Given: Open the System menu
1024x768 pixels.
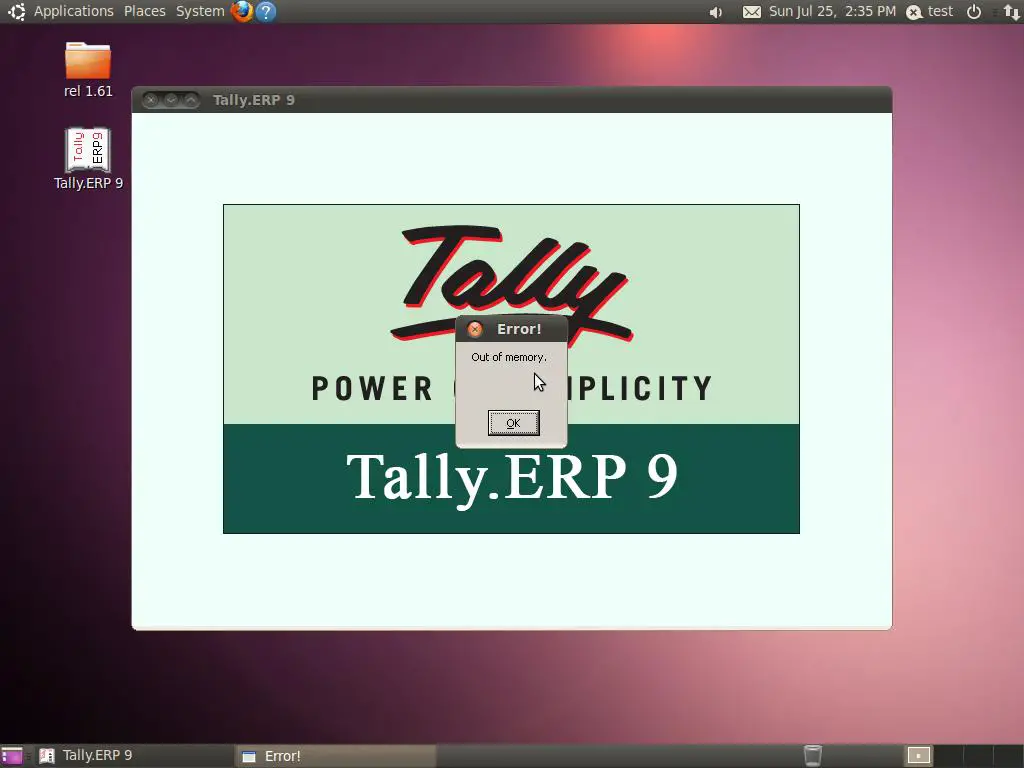Looking at the screenshot, I should pos(200,11).
